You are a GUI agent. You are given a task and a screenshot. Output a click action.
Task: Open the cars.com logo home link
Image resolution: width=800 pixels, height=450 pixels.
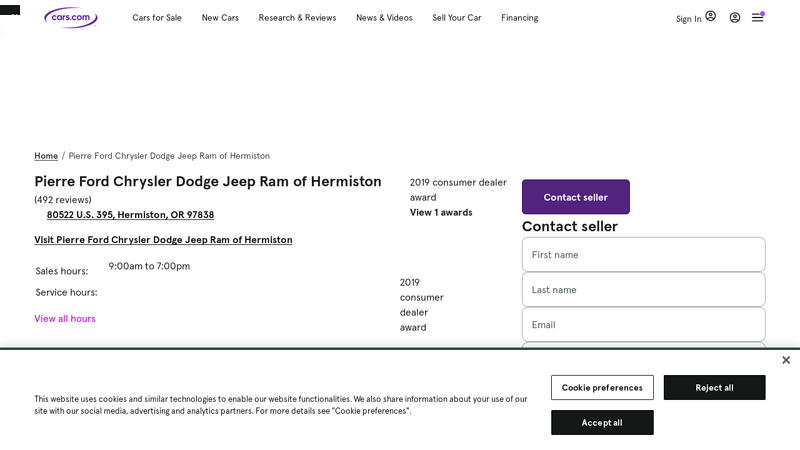(x=71, y=17)
